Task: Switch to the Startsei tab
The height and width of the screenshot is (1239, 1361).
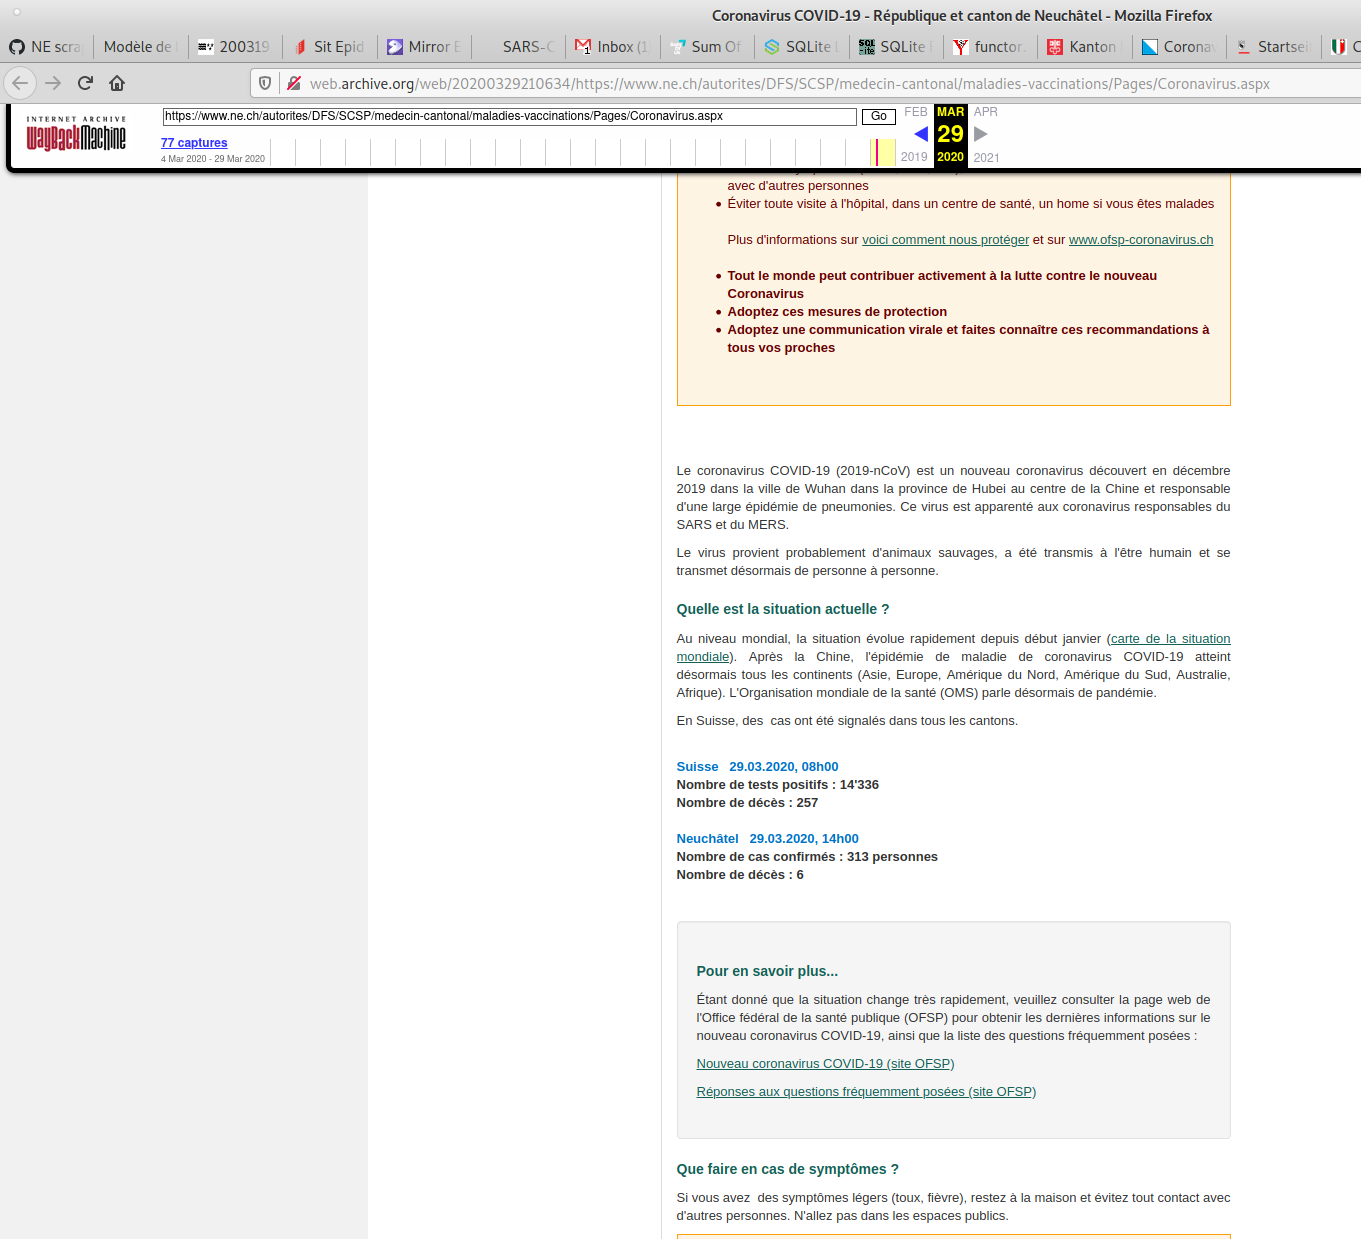Action: point(1274,47)
